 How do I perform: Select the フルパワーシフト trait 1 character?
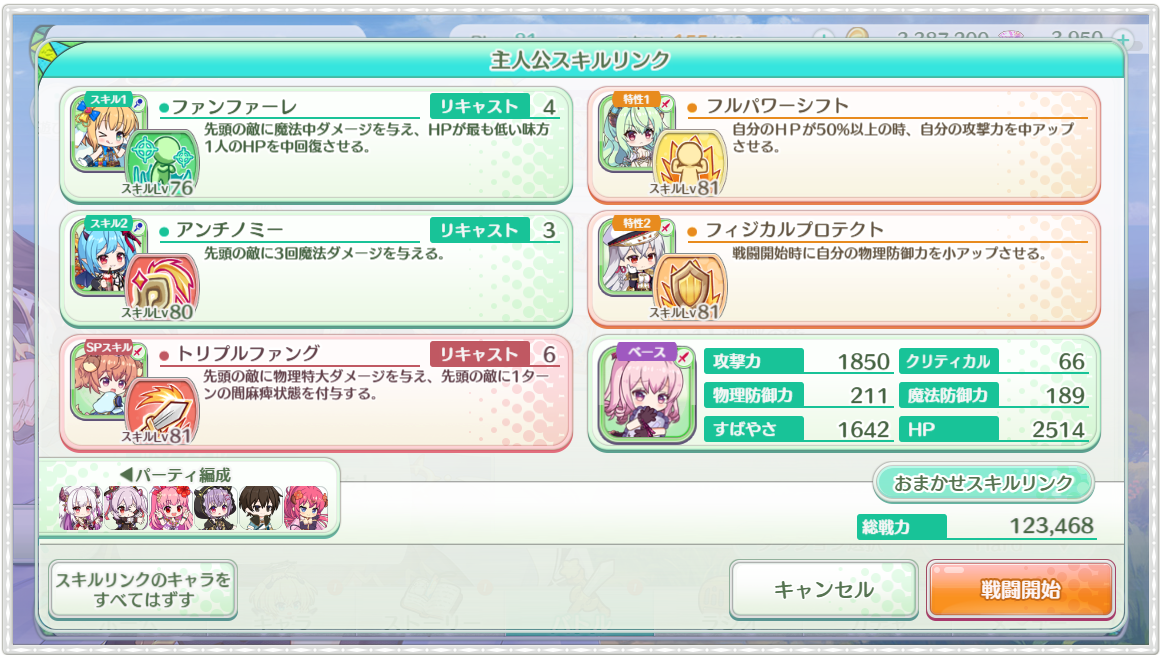(x=634, y=133)
